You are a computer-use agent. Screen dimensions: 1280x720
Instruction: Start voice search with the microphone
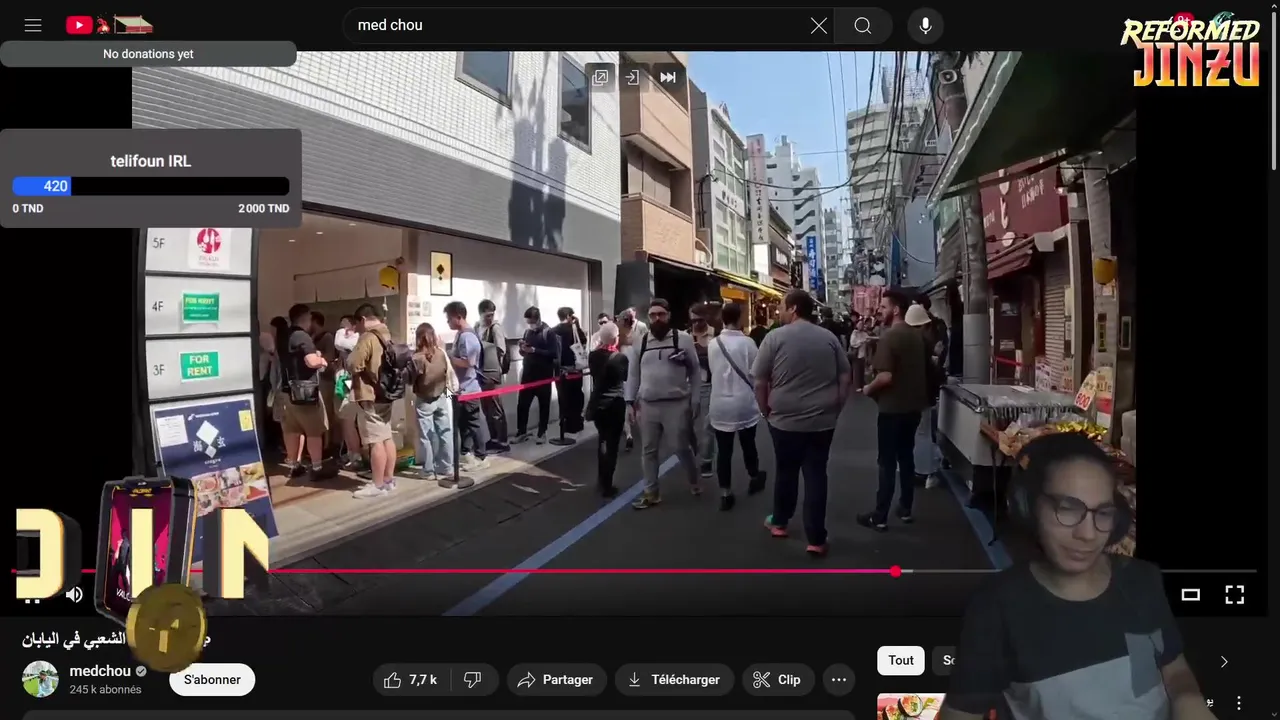tap(925, 25)
